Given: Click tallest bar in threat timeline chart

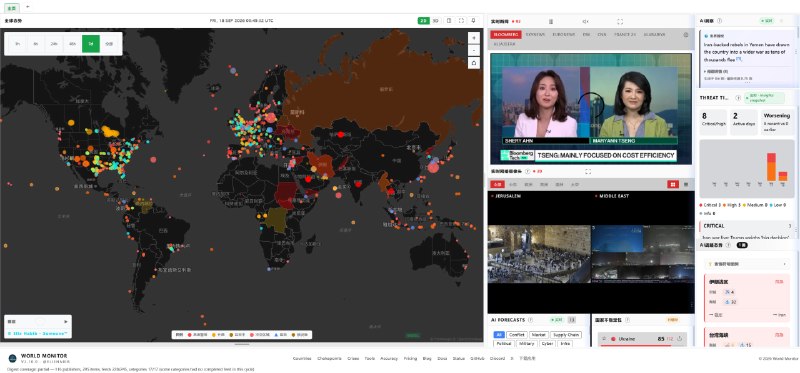Looking at the screenshot, I should point(771,167).
